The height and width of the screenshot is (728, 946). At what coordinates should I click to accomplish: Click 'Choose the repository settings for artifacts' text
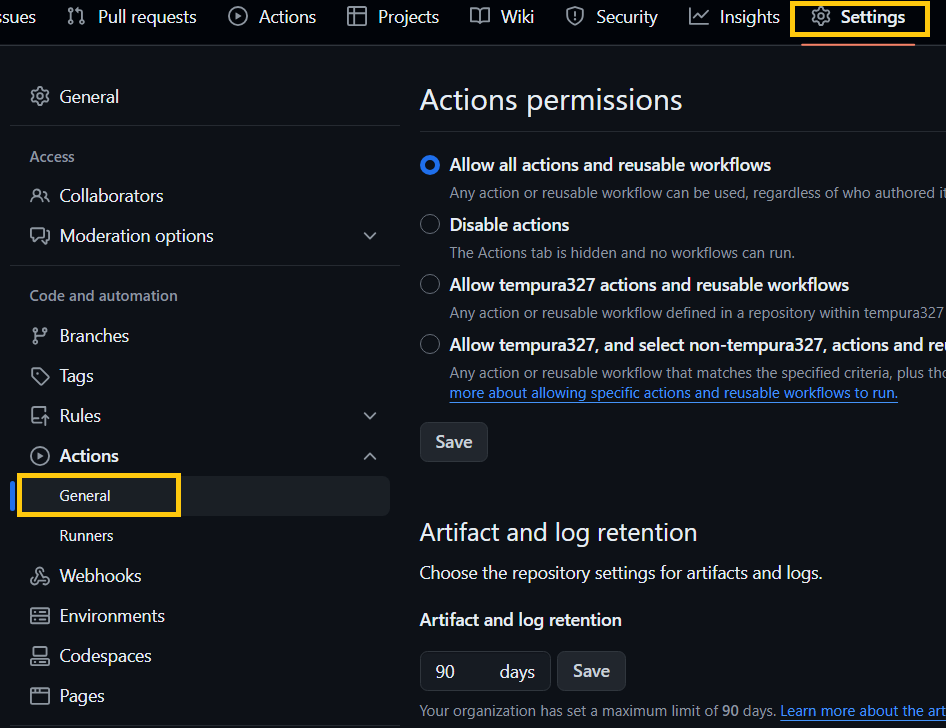[x=621, y=572]
